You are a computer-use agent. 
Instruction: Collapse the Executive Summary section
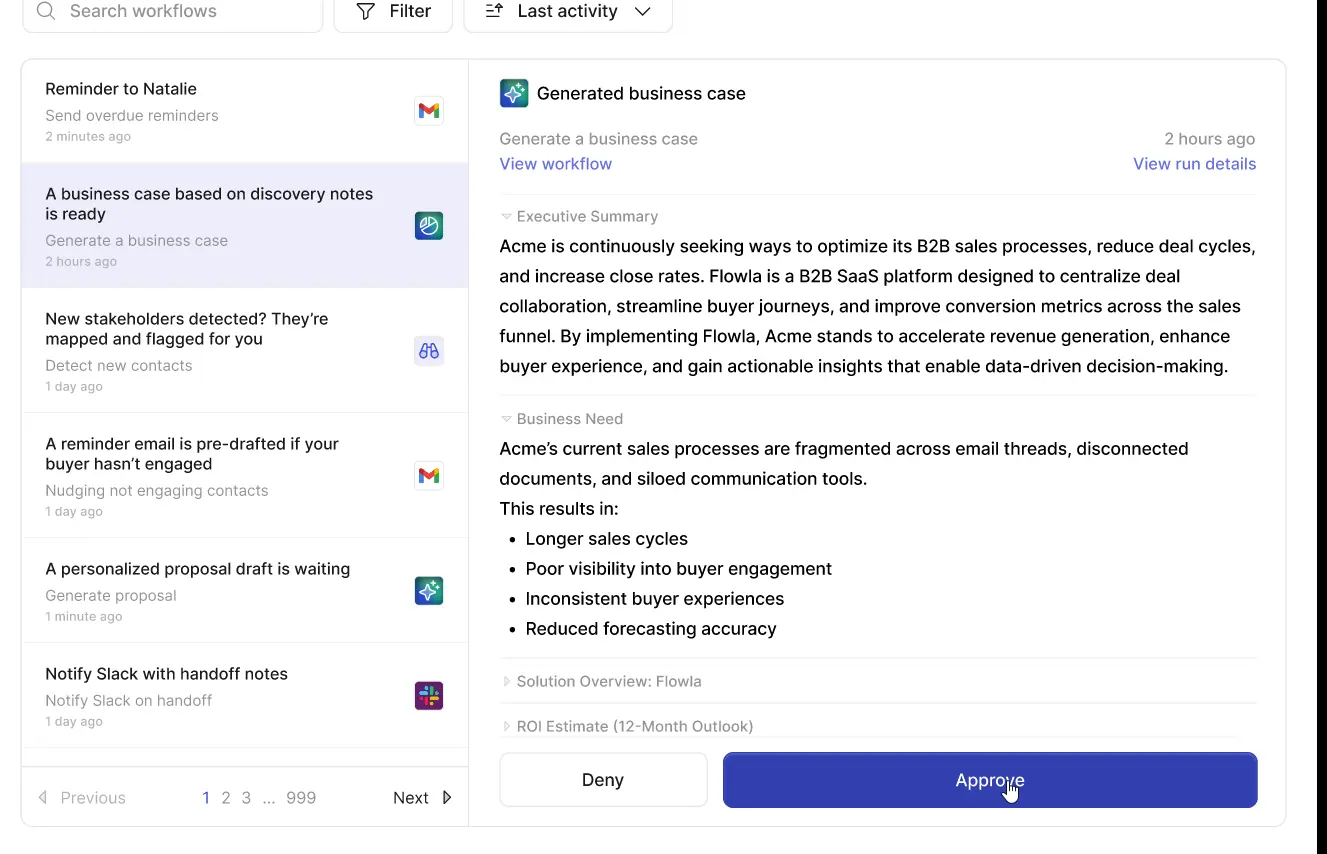[x=580, y=217]
